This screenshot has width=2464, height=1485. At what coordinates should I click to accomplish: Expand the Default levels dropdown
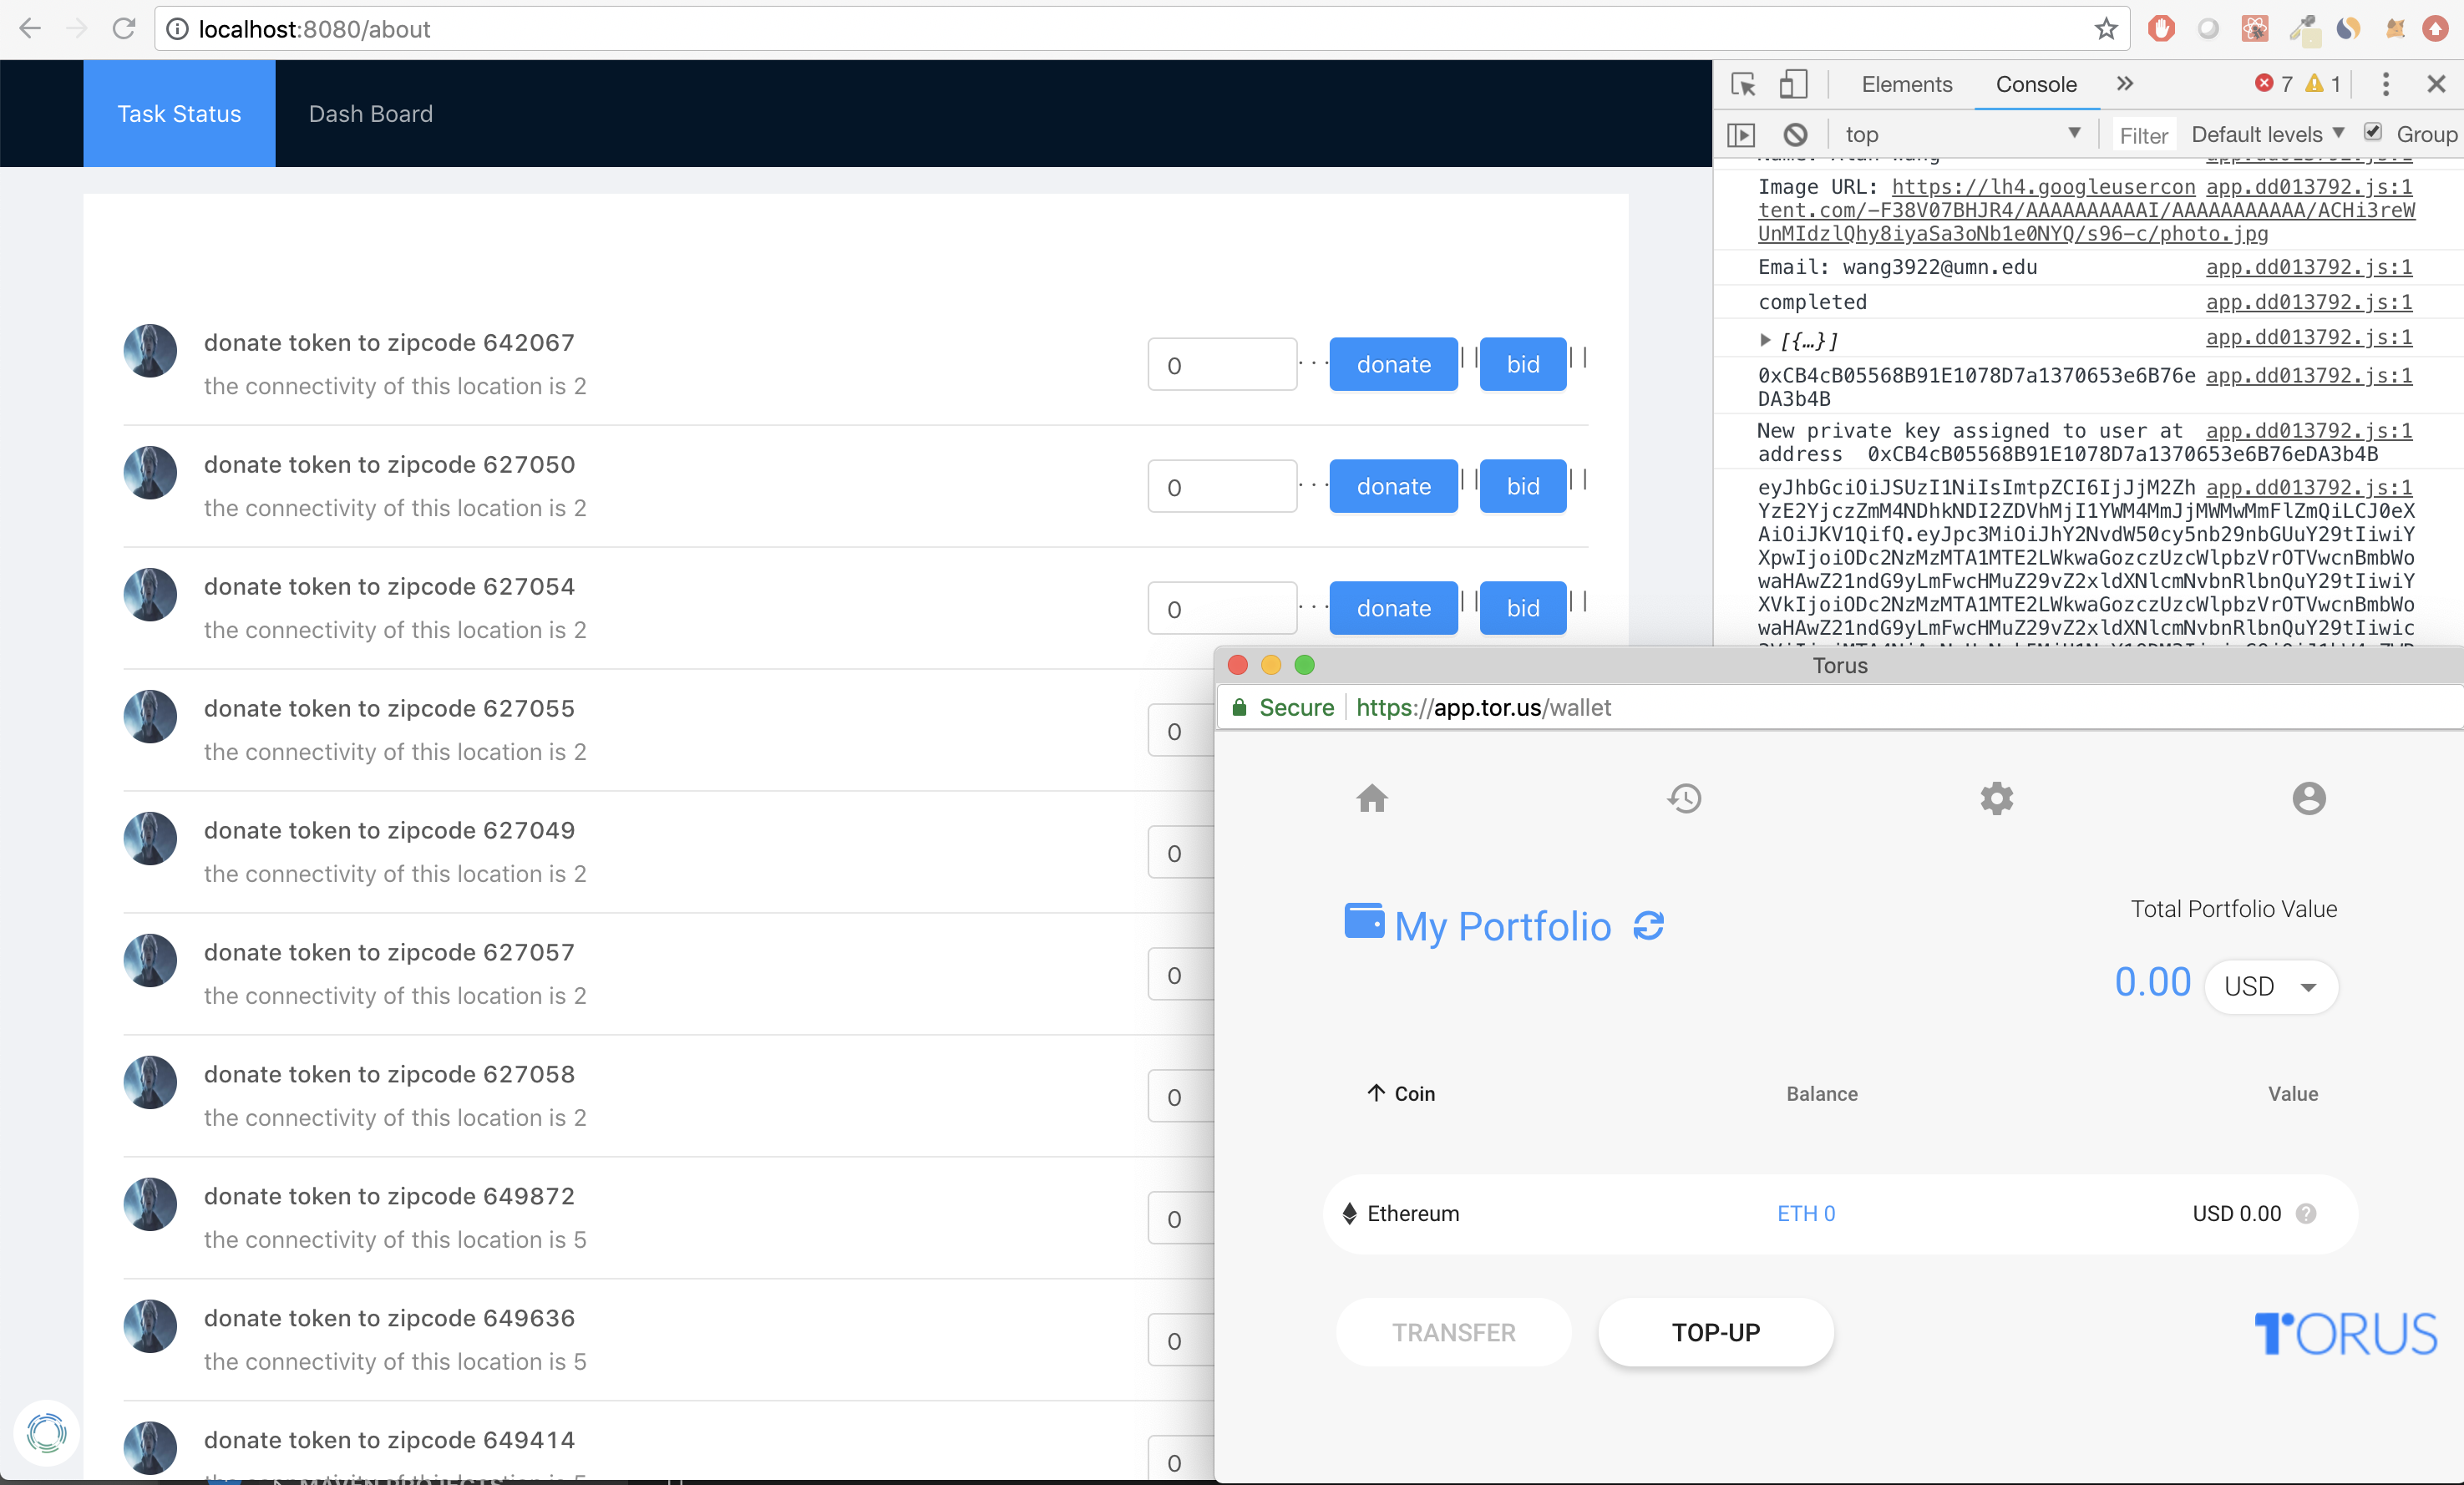(x=2267, y=134)
